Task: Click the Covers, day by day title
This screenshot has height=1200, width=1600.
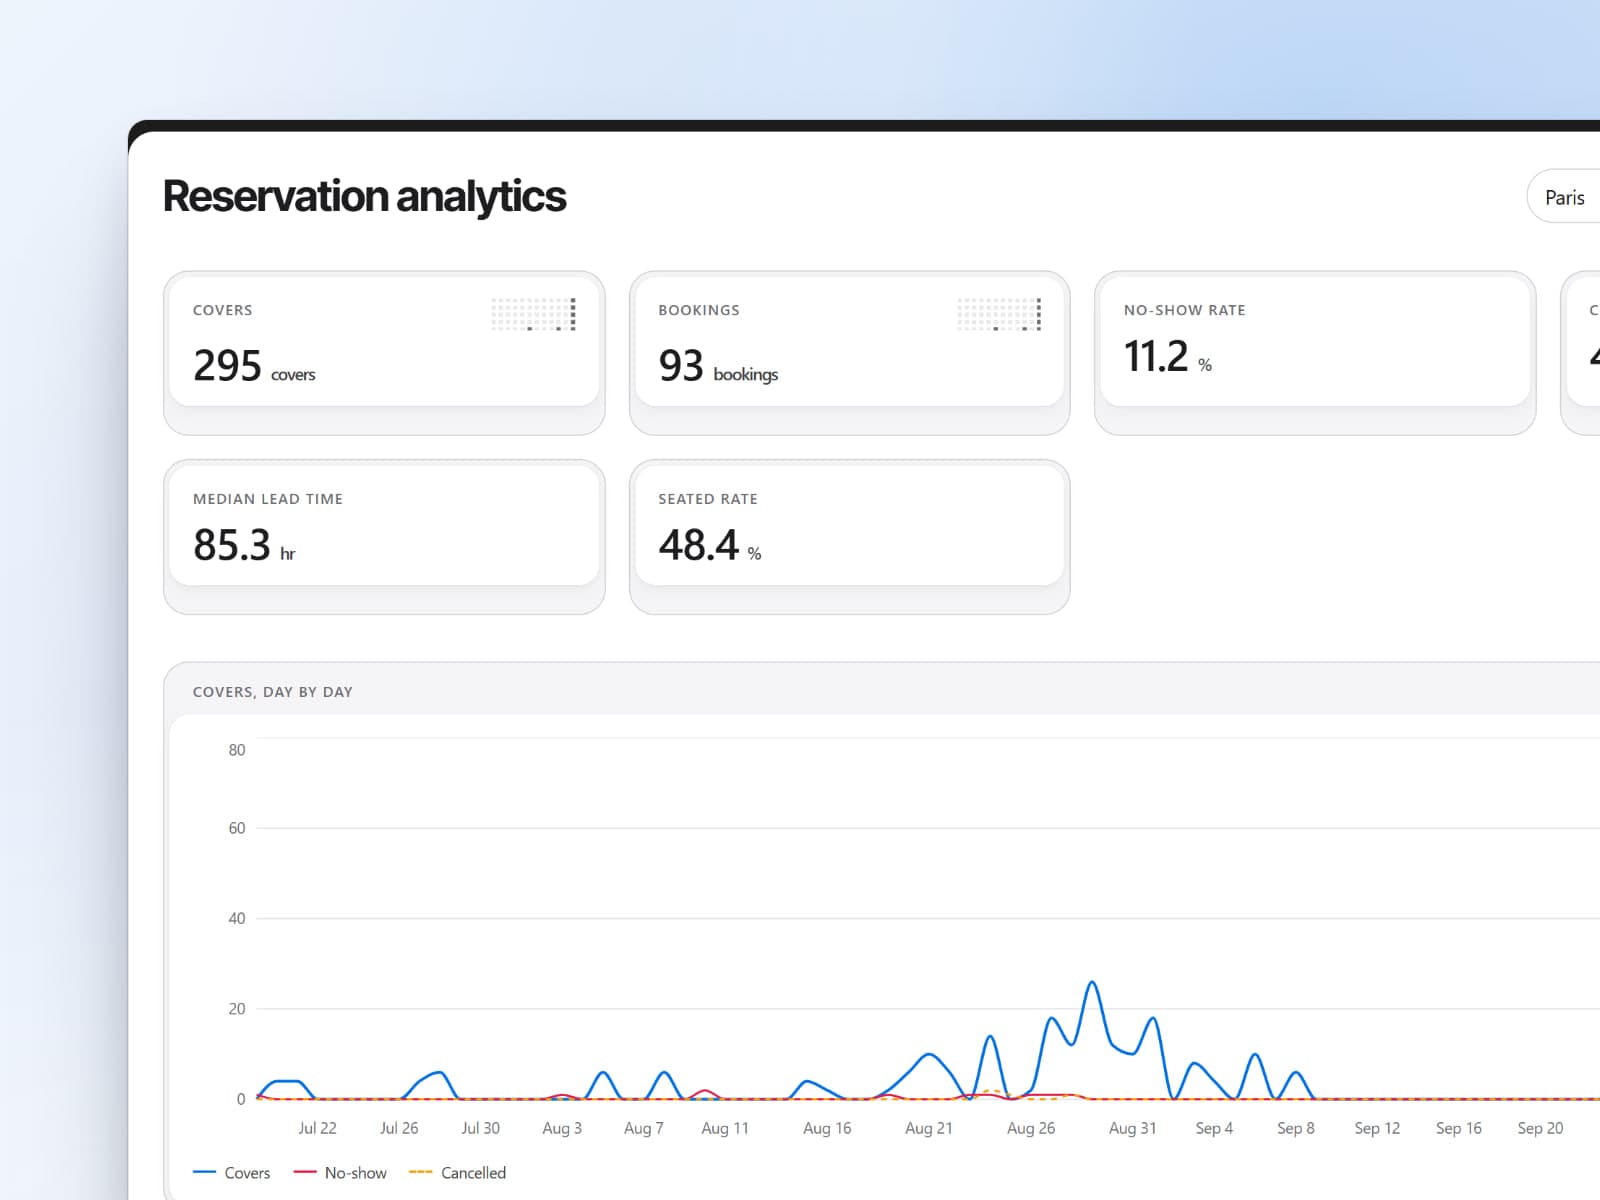Action: point(273,692)
